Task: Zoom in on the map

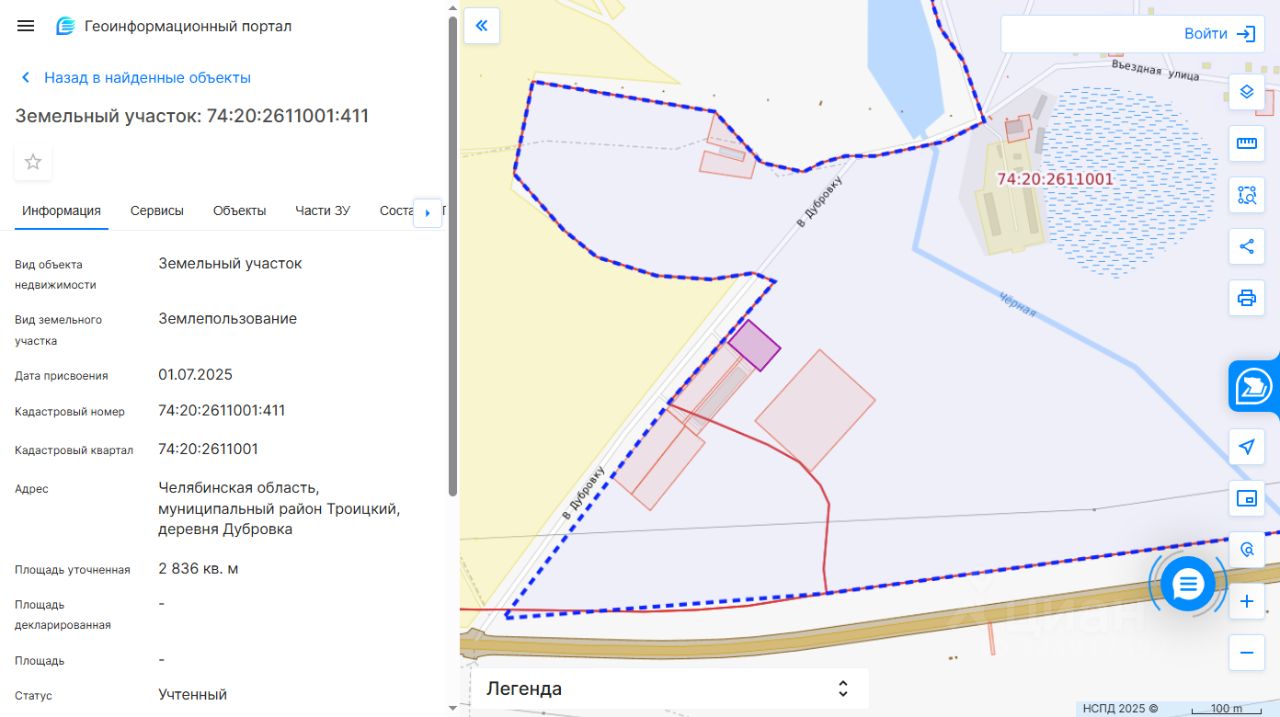Action: click(1246, 601)
